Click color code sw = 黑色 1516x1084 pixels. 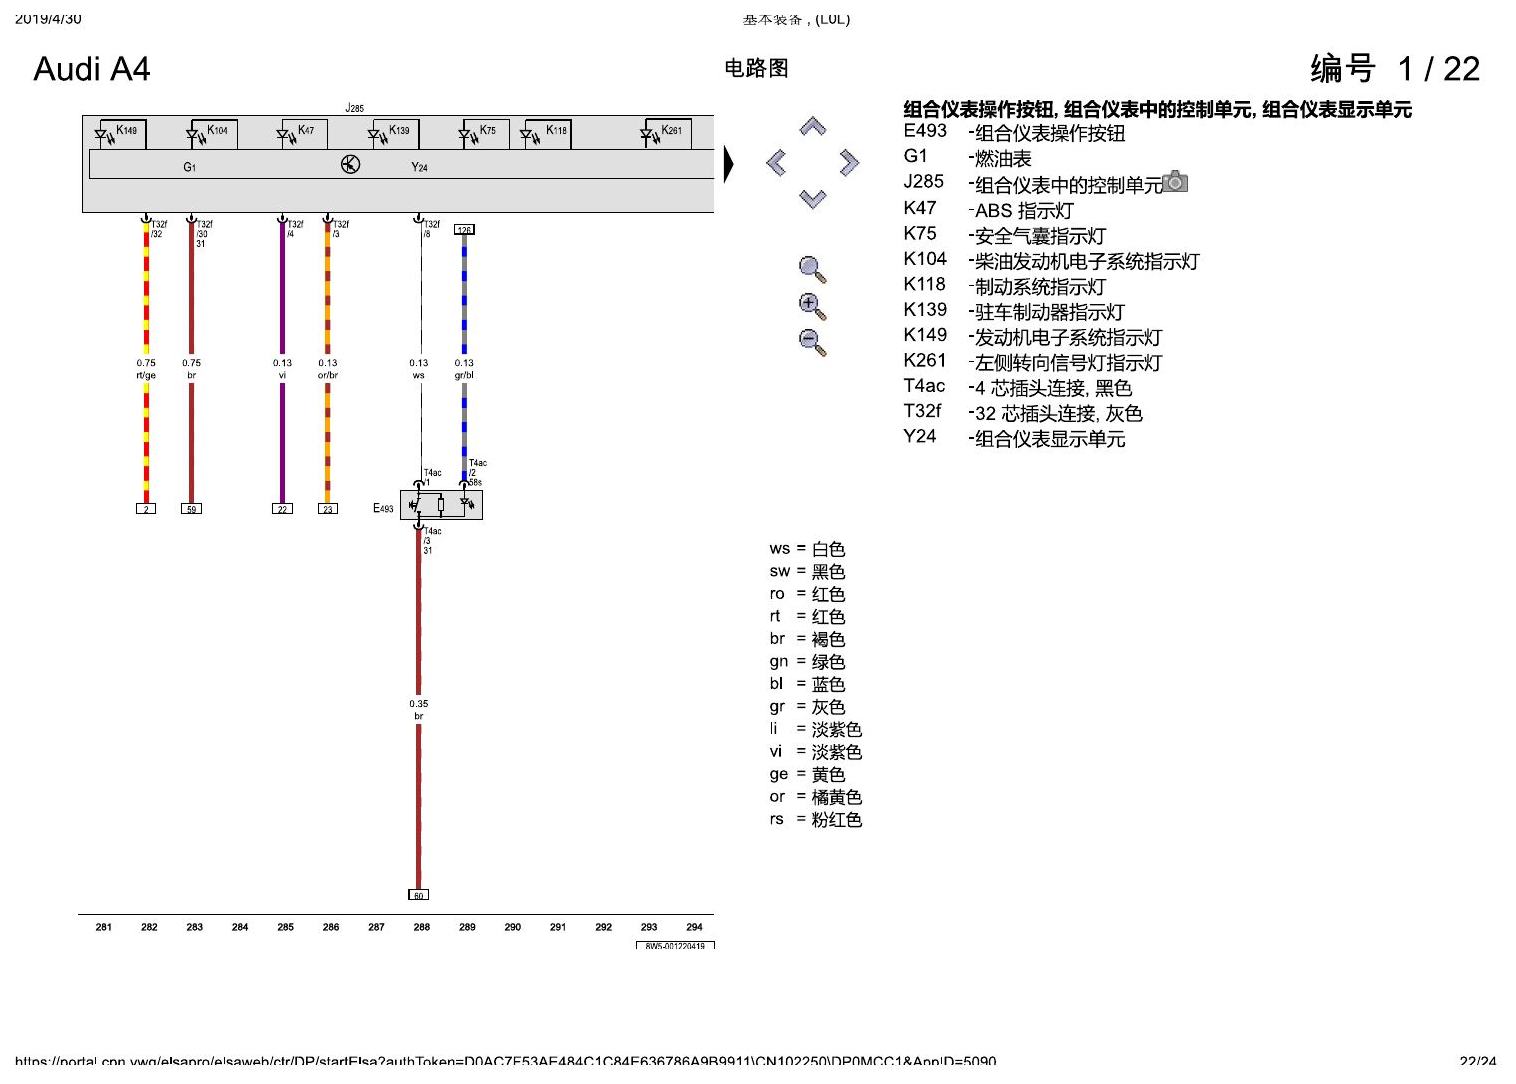[807, 571]
